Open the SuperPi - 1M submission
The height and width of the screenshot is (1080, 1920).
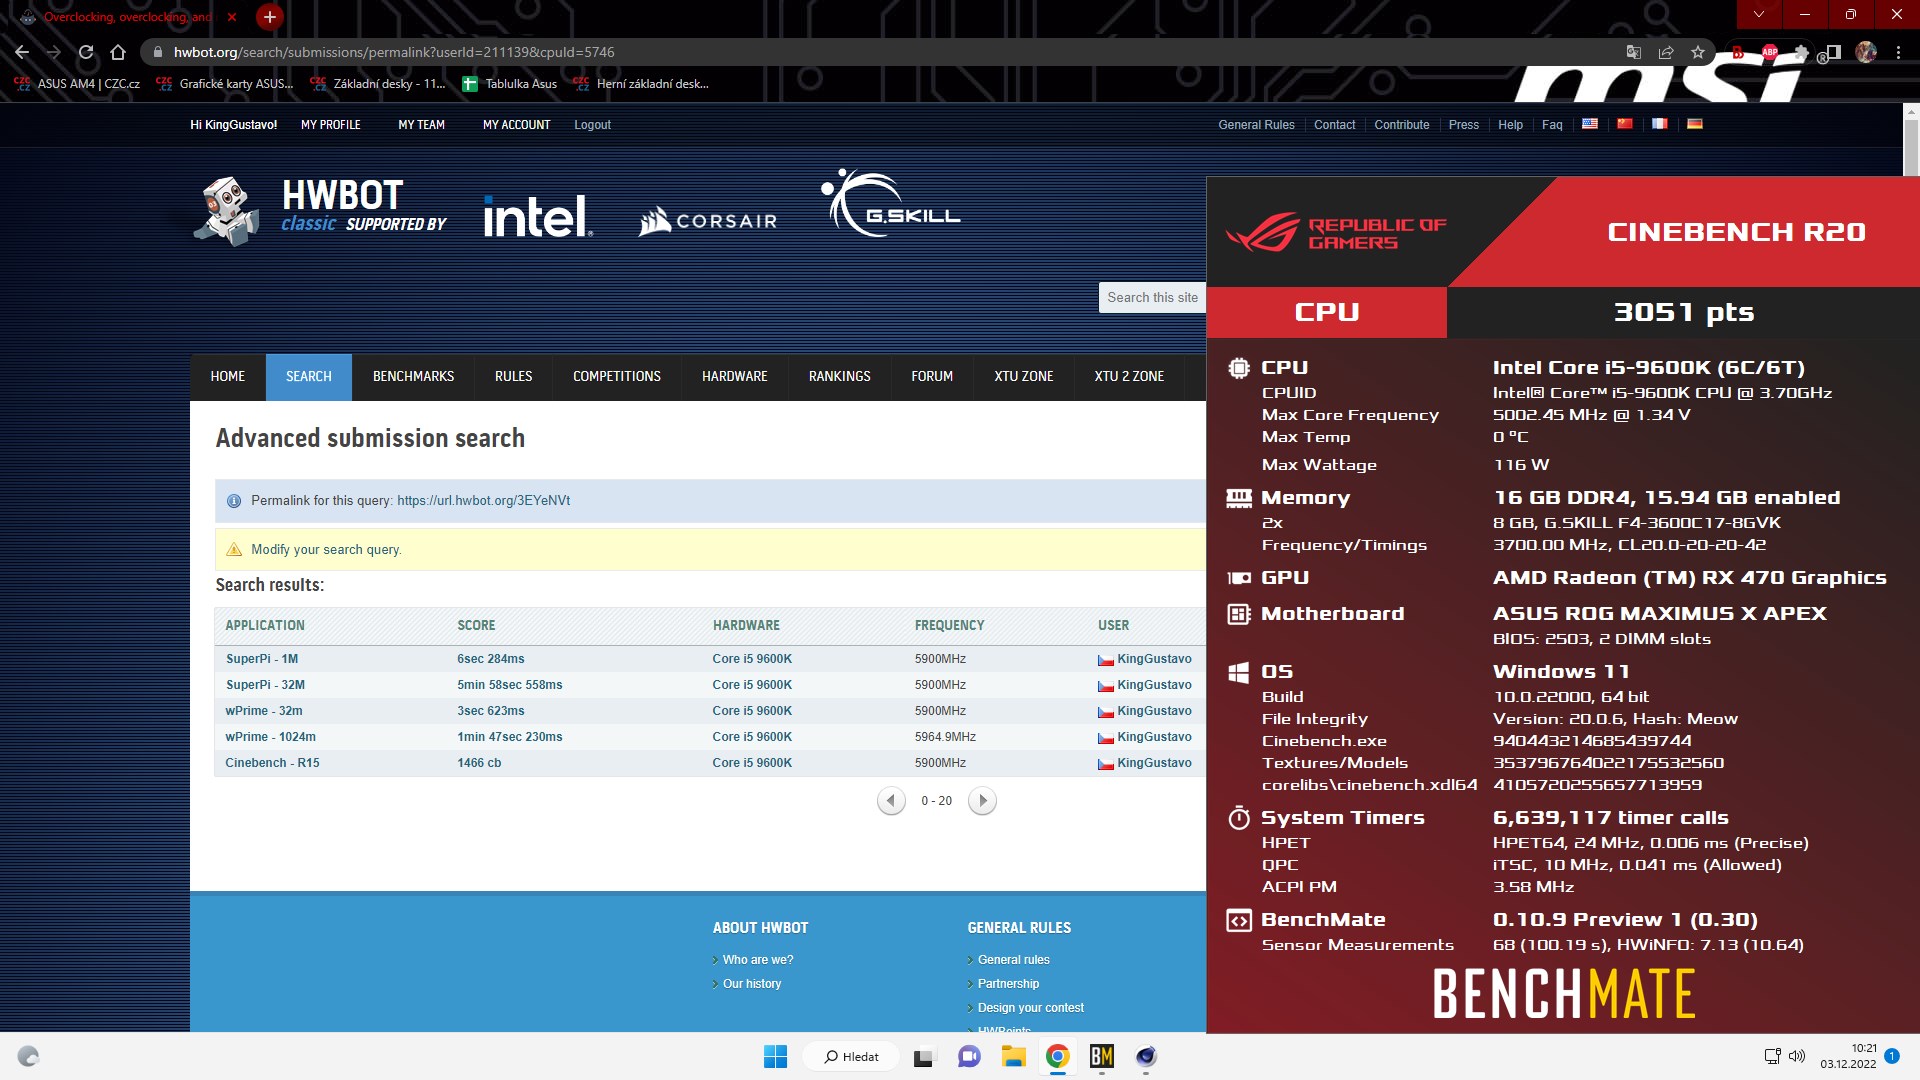(x=262, y=659)
